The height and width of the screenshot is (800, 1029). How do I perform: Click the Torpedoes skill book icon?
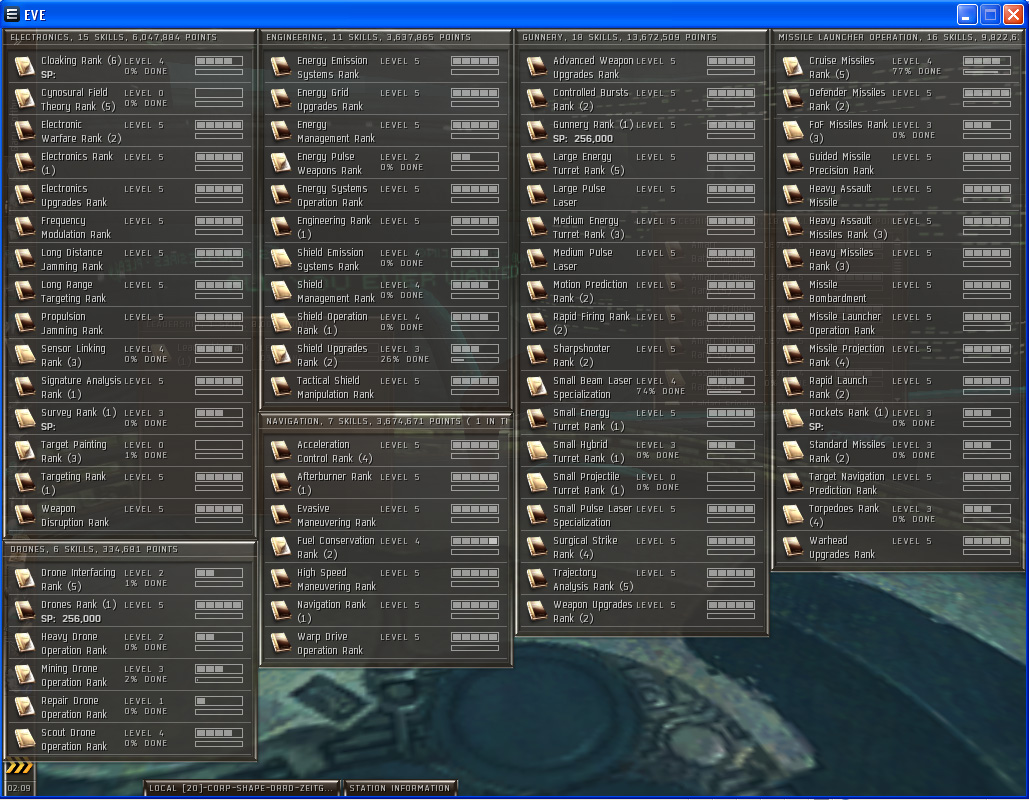pyautogui.click(x=792, y=515)
